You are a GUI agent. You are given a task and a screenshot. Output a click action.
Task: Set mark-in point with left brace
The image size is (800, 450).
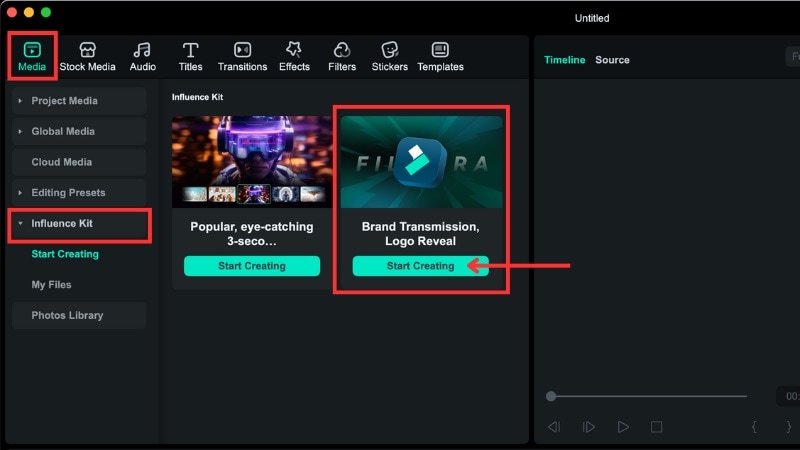click(x=754, y=427)
